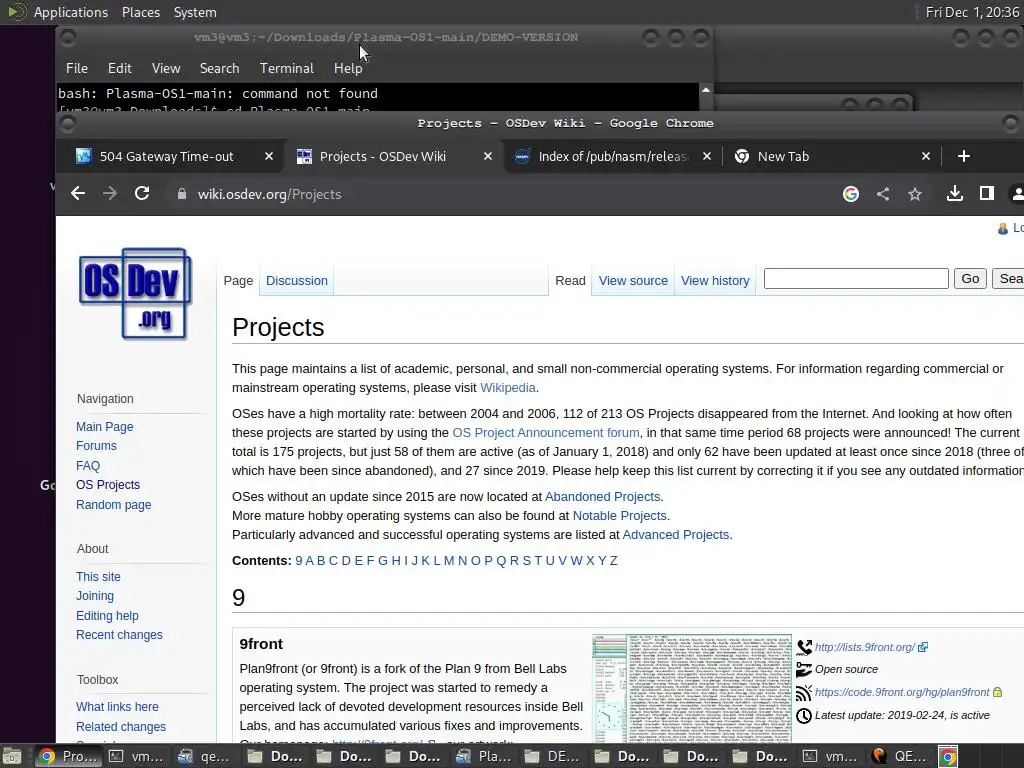1024x768 pixels.
Task: Open the Abandoned Projects link
Action: click(602, 496)
